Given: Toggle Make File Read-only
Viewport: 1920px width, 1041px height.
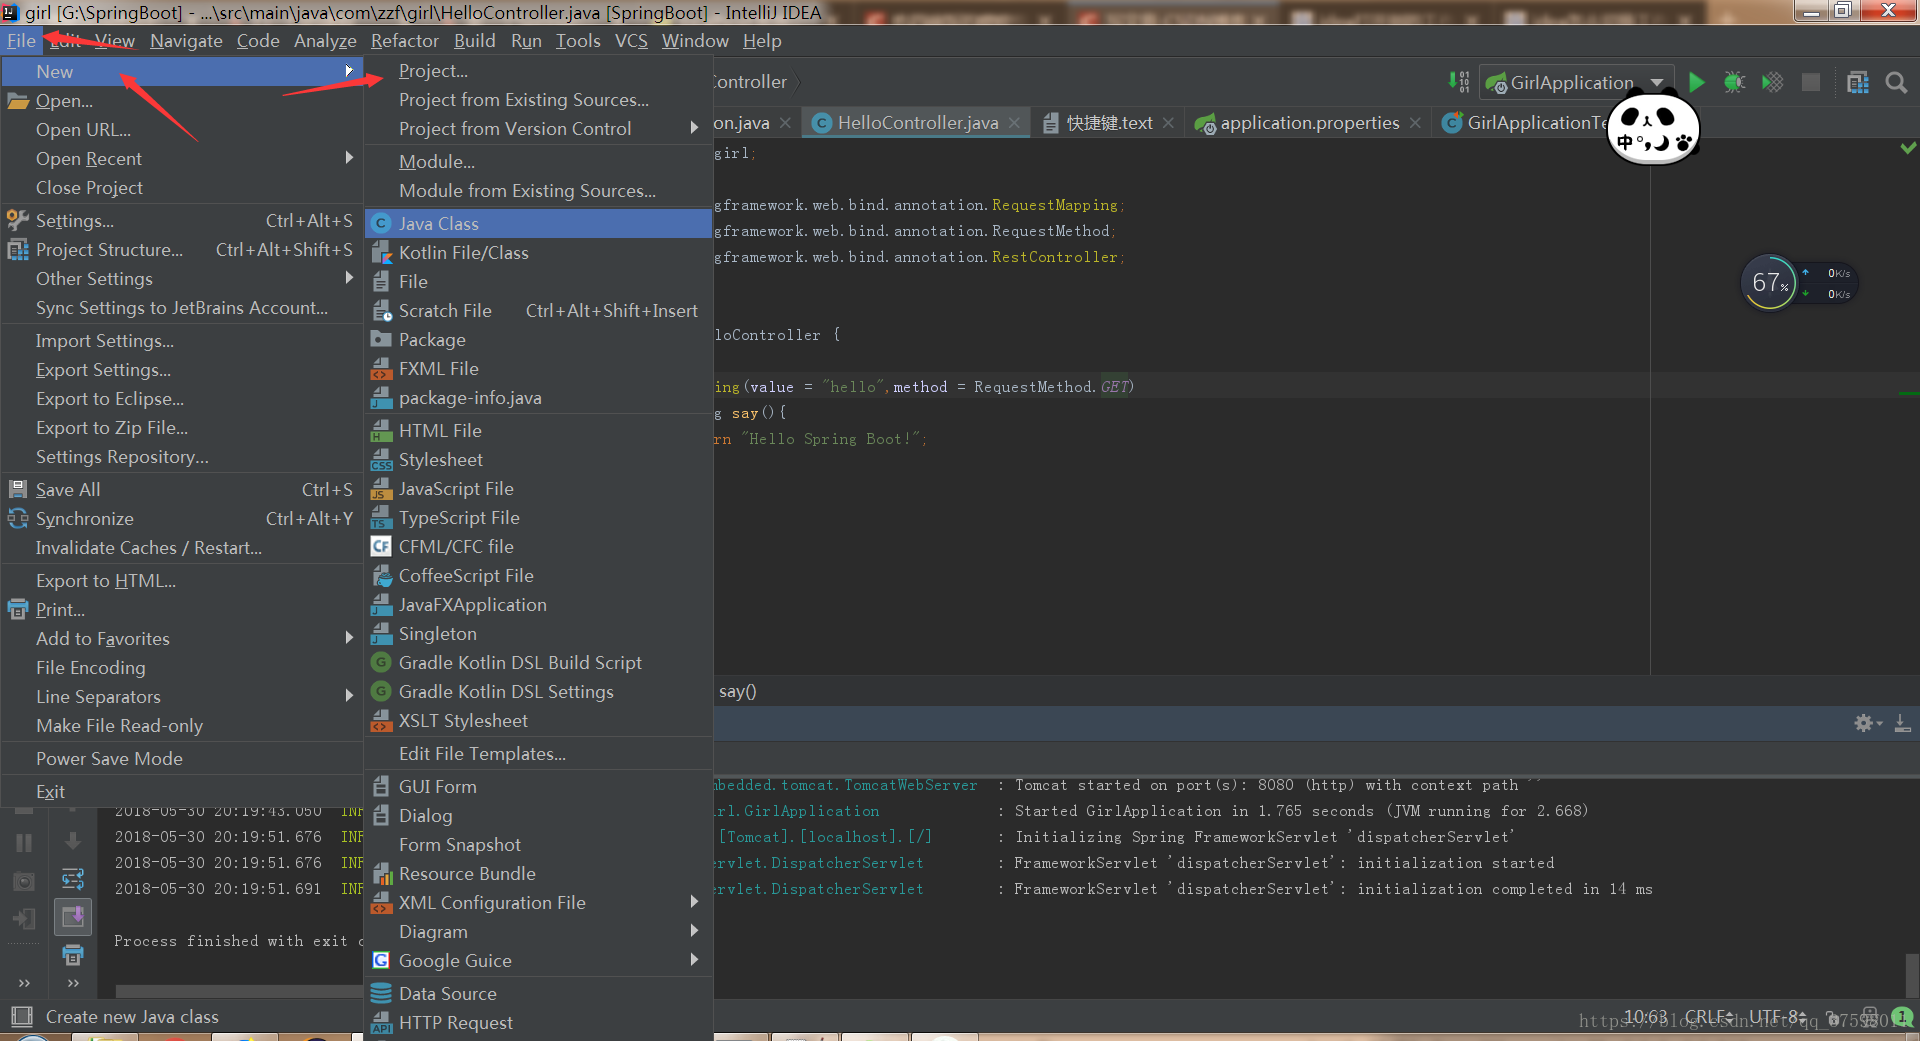Looking at the screenshot, I should tap(182, 726).
